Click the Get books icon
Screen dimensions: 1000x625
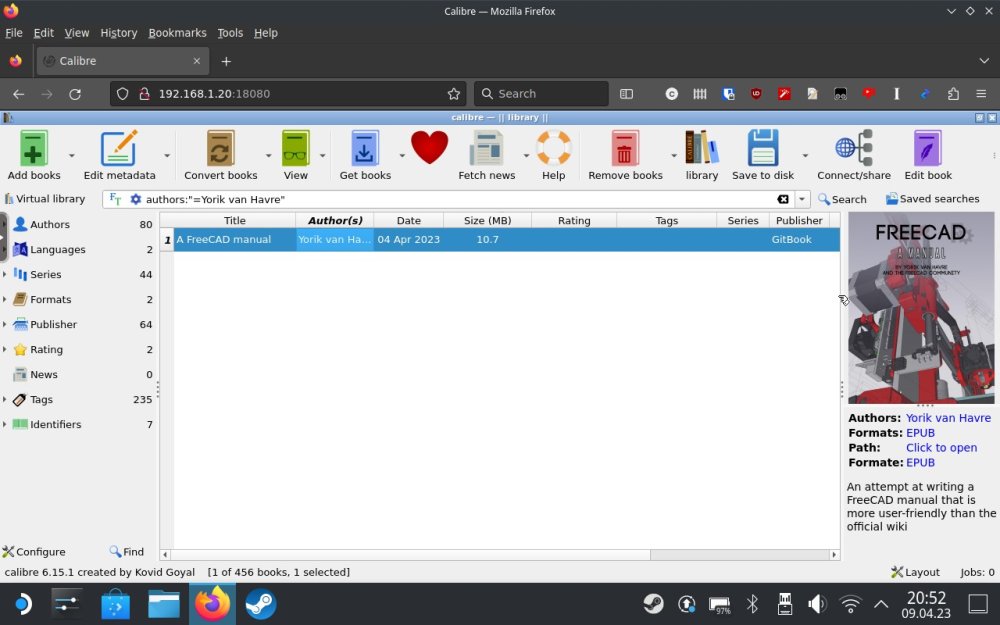[365, 149]
